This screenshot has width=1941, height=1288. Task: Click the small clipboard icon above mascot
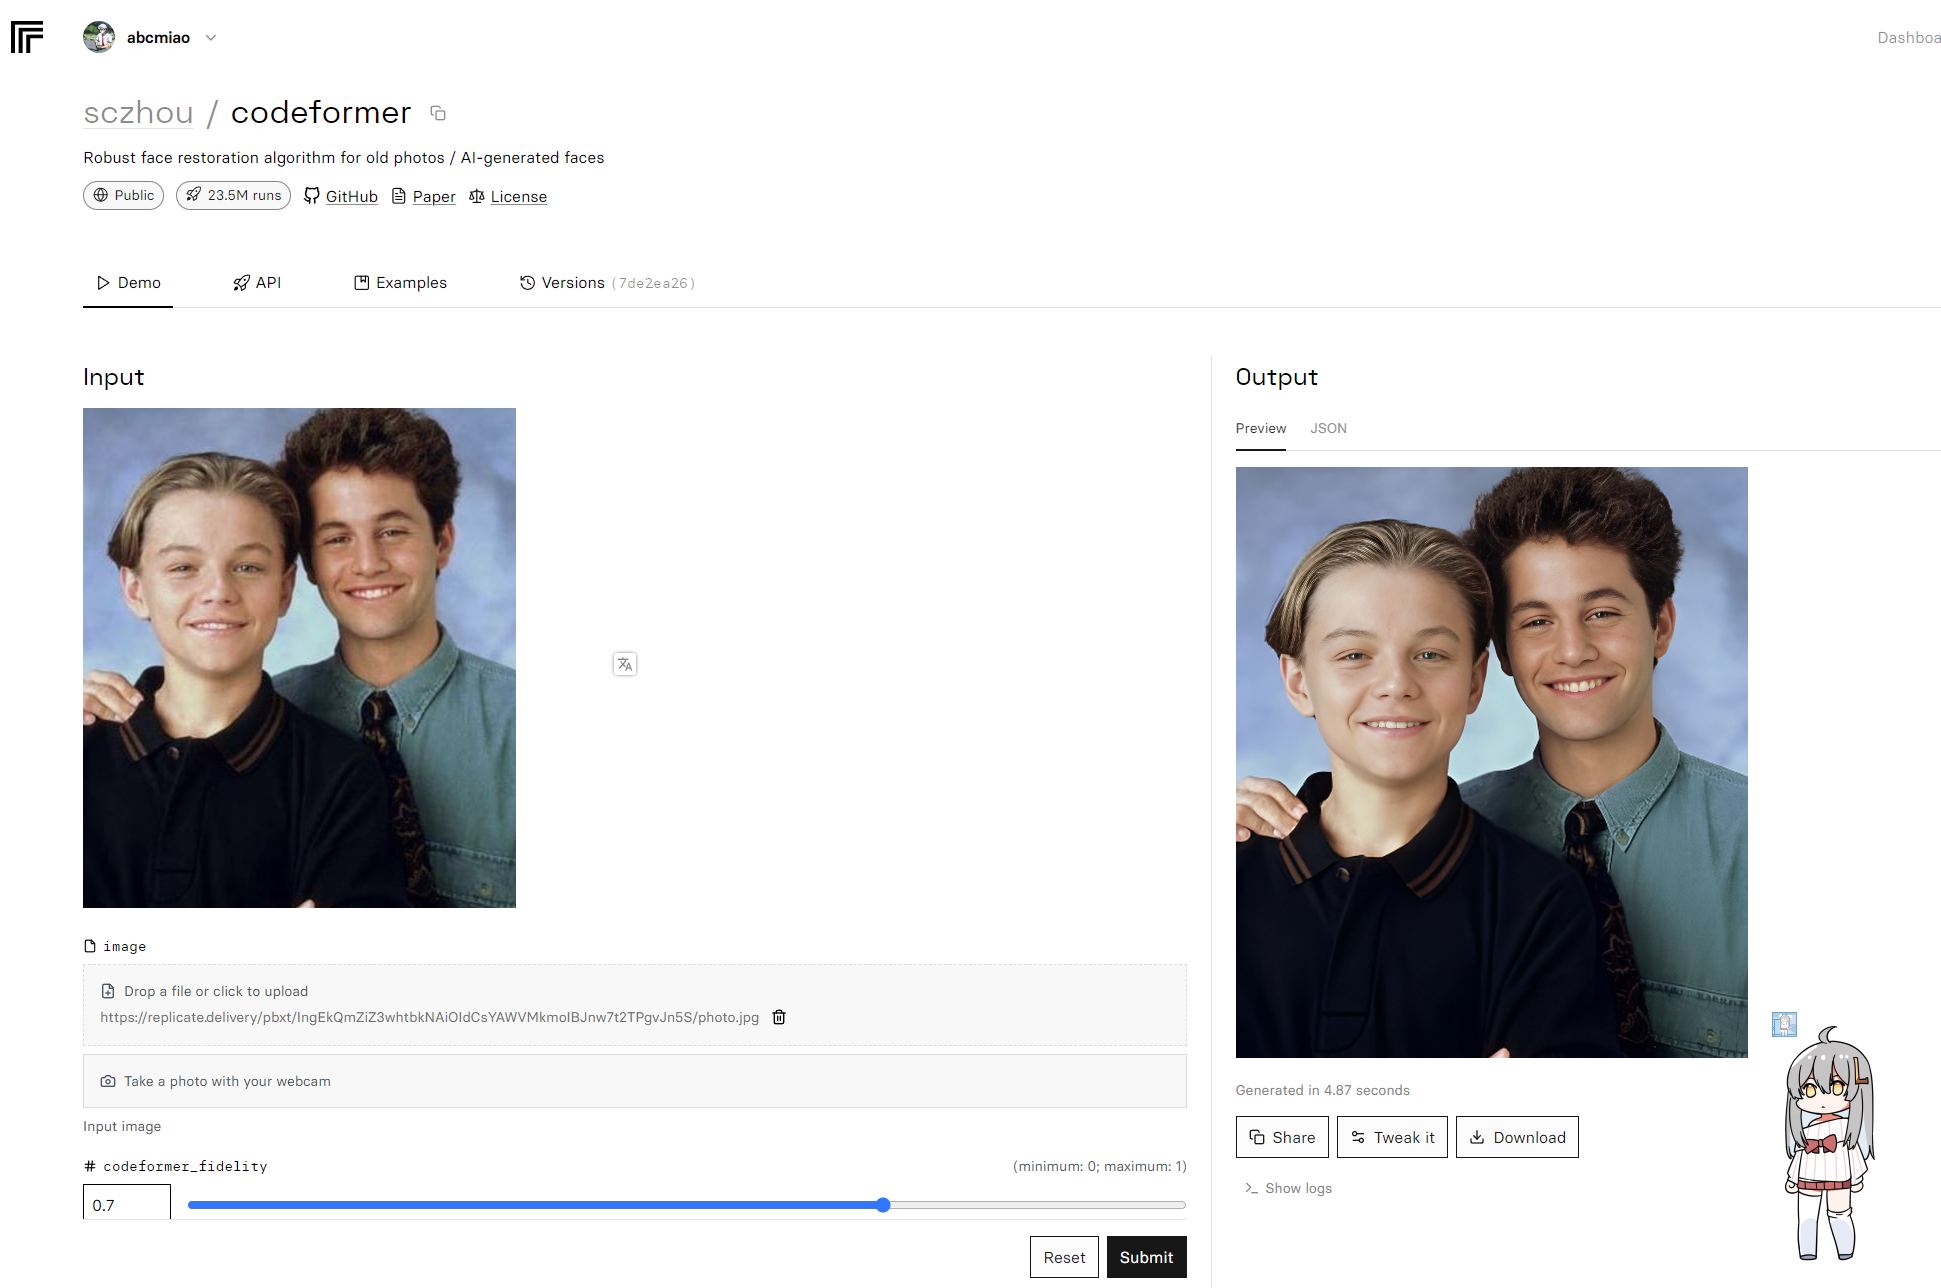[x=1784, y=1024]
